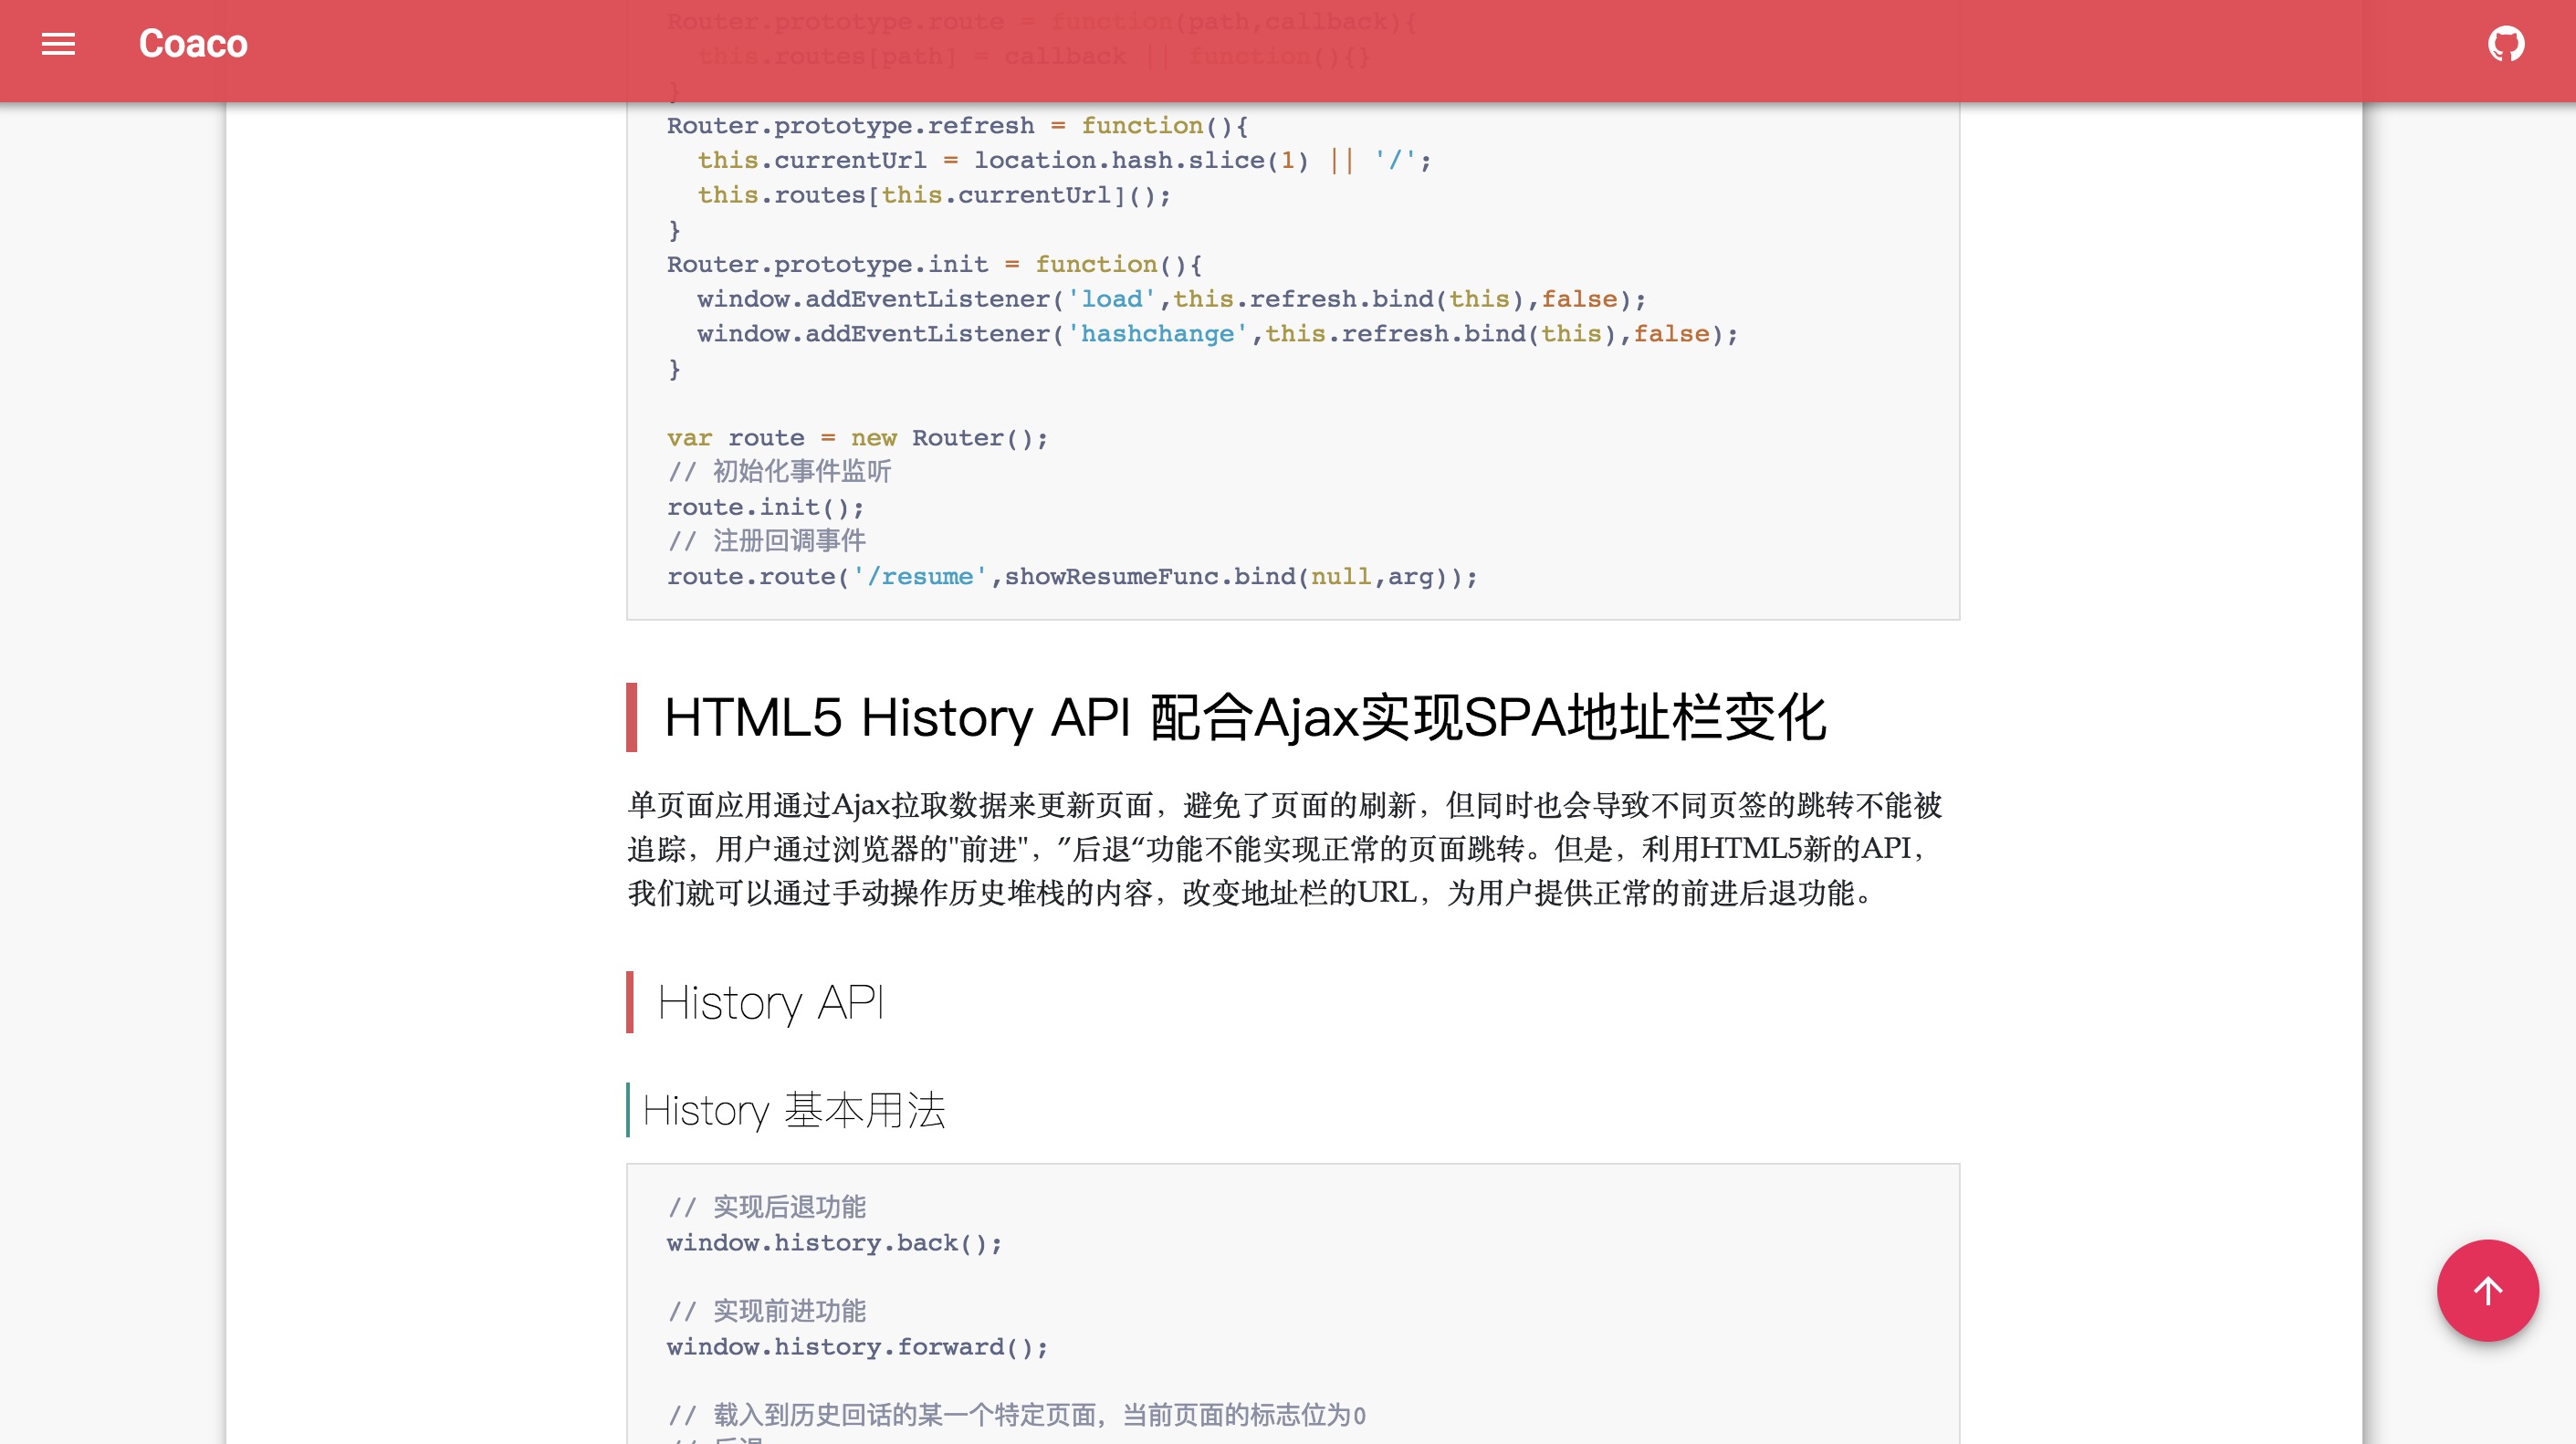Click the Coaco site title
The image size is (2576, 1444).
click(193, 44)
